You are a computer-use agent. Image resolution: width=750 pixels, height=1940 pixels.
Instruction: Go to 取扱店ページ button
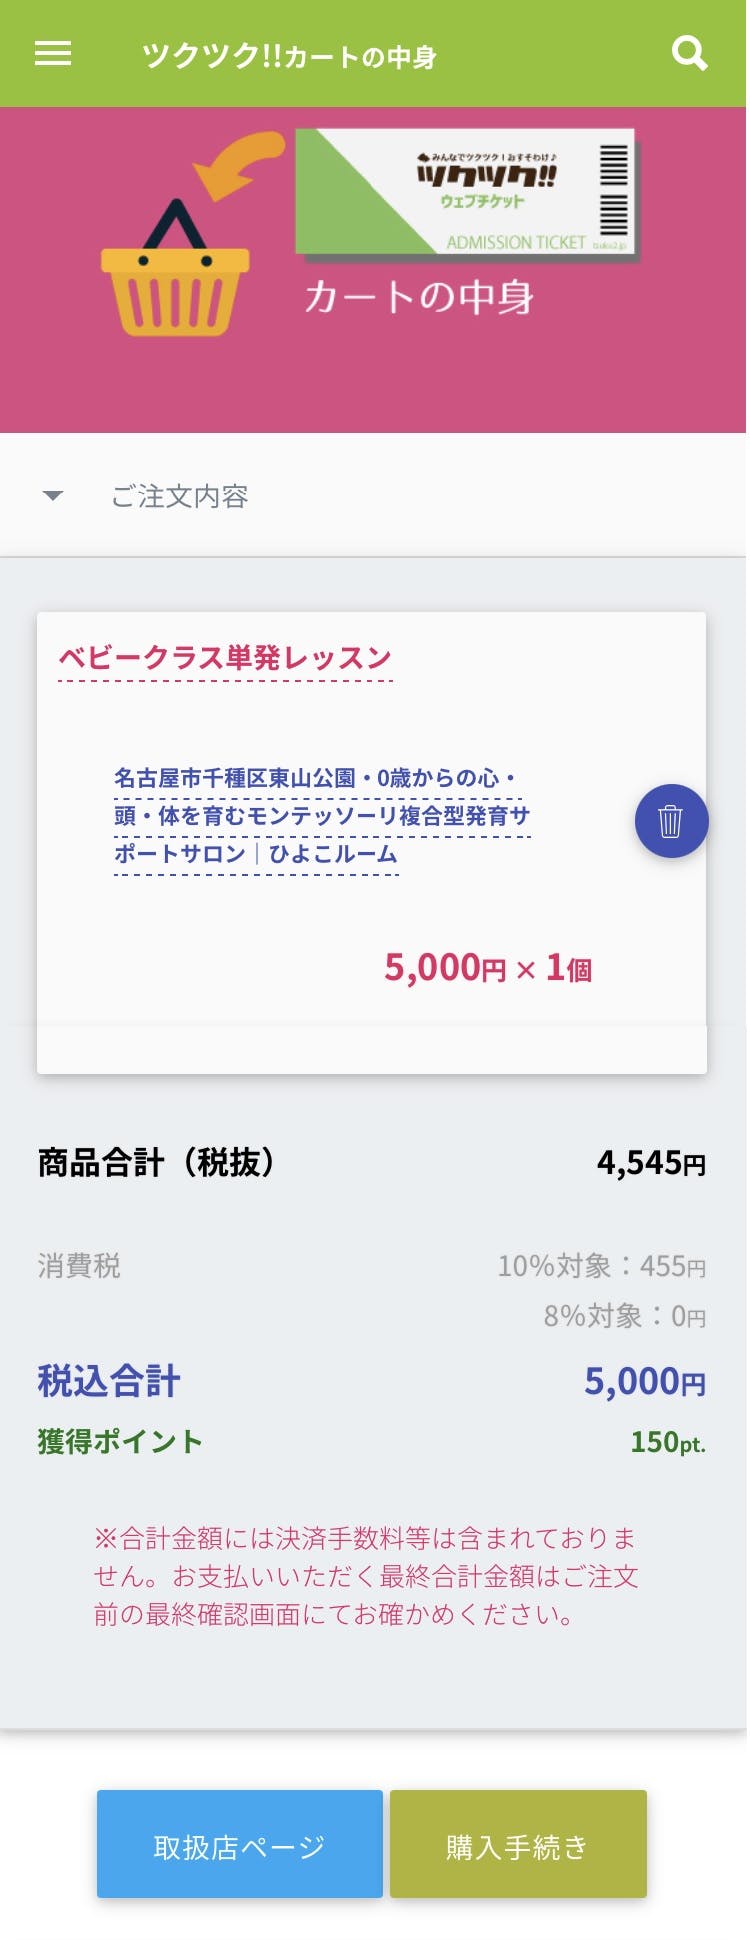click(x=240, y=1844)
